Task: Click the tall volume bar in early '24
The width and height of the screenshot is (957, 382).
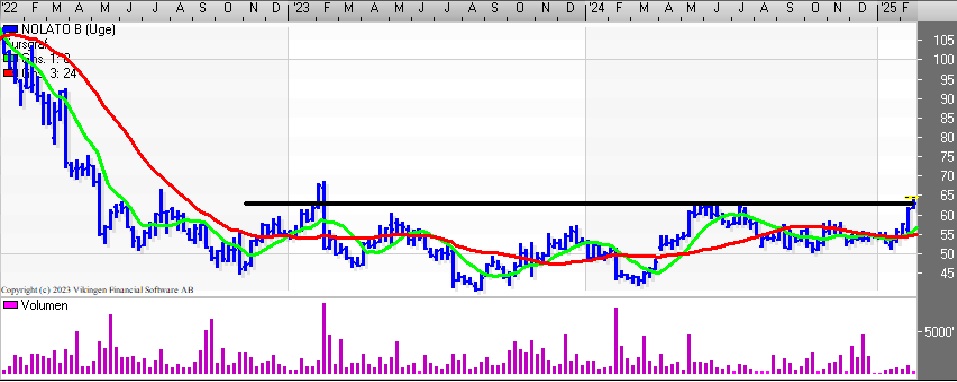Action: tap(616, 341)
